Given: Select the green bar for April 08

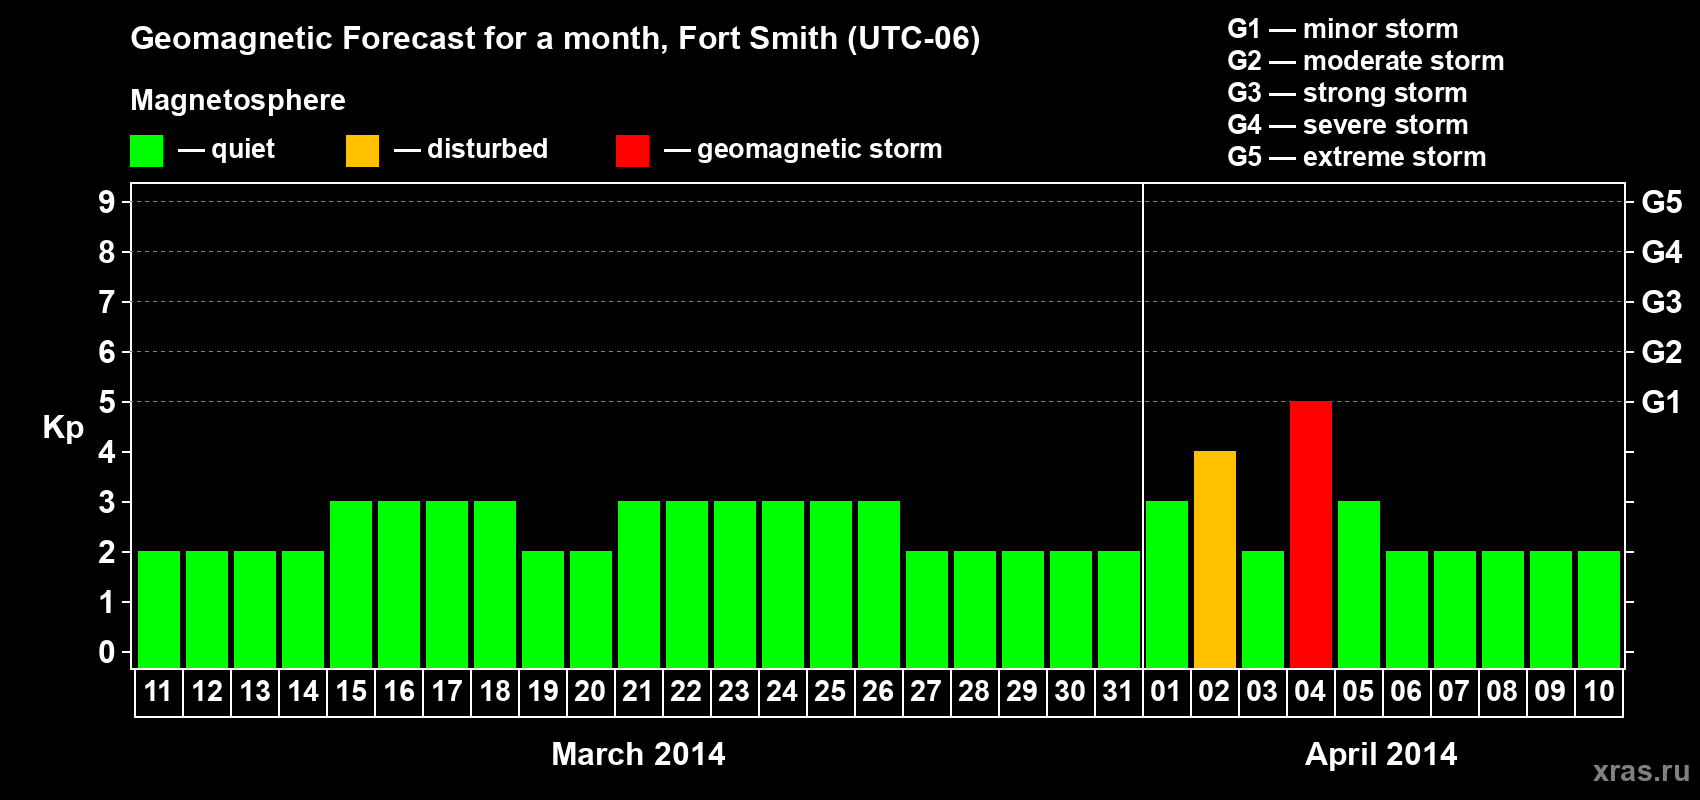Looking at the screenshot, I should pos(1503,609).
